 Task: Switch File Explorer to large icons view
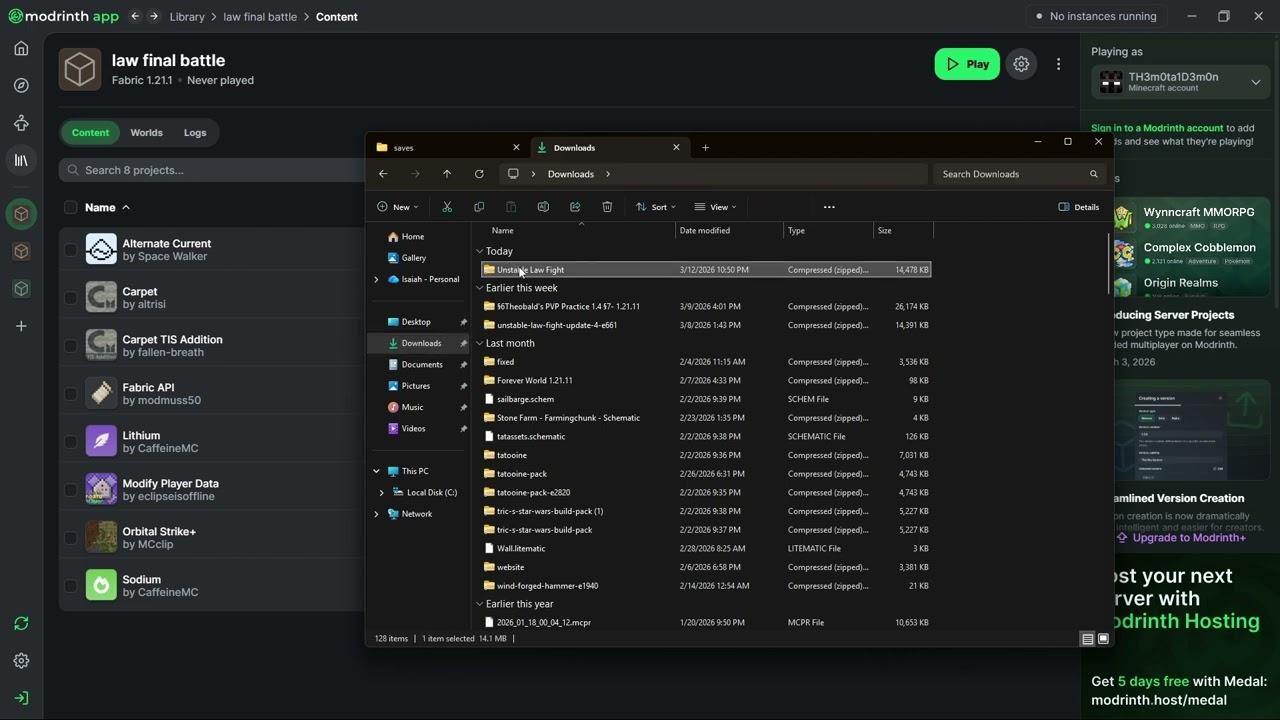[1103, 639]
